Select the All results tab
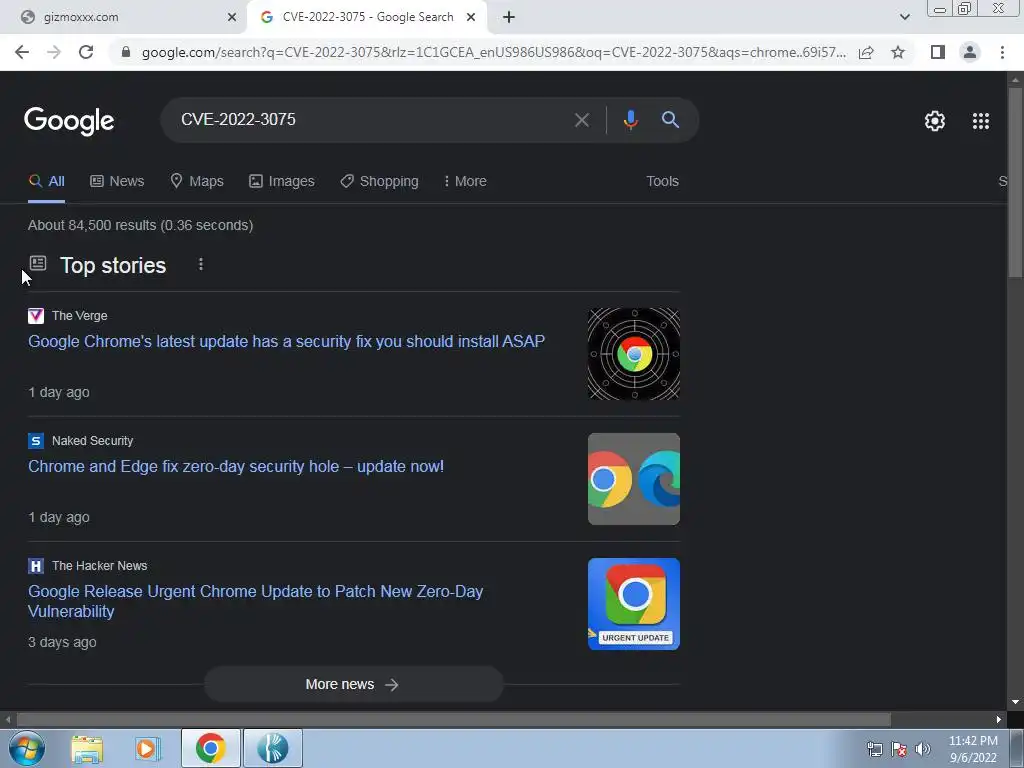This screenshot has width=1024, height=768. click(x=46, y=182)
